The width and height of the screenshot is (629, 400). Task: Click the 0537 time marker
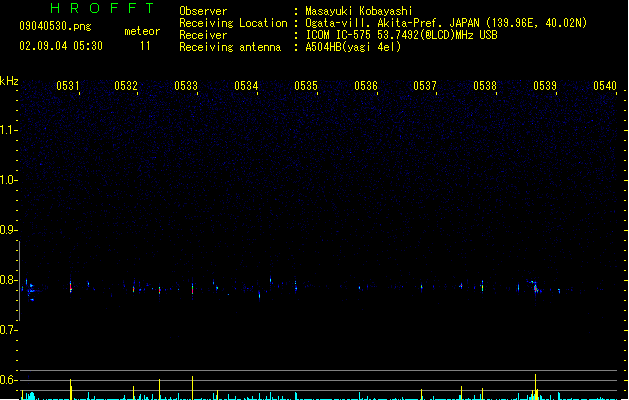(425, 86)
